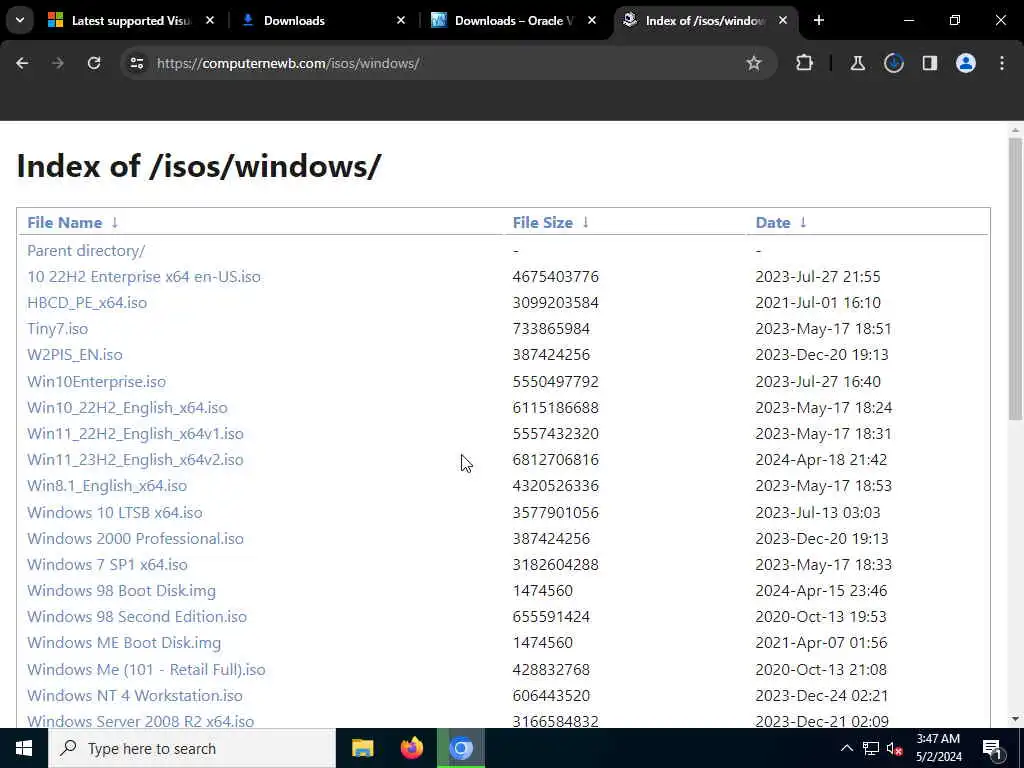Click scrollbar down arrow
The width and height of the screenshot is (1024, 768).
coord(1015,718)
